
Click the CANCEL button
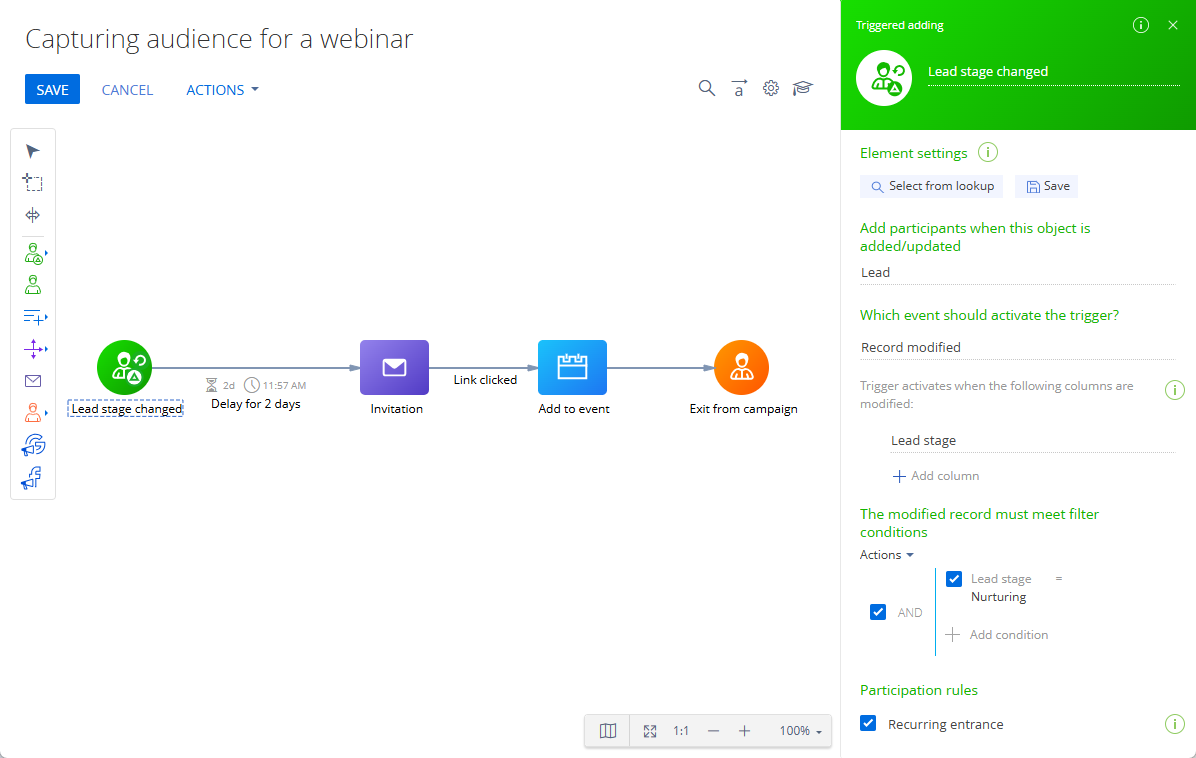point(127,90)
